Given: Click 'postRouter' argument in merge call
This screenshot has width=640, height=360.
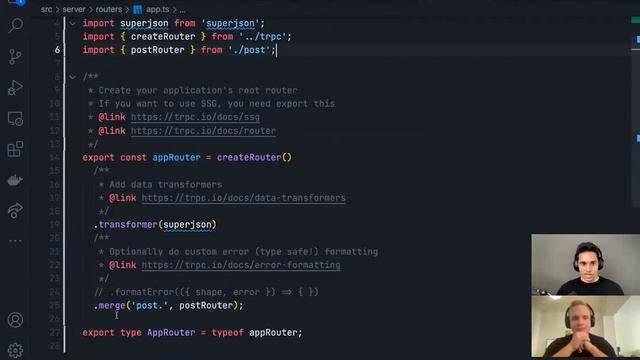Looking at the screenshot, I should 206,306.
